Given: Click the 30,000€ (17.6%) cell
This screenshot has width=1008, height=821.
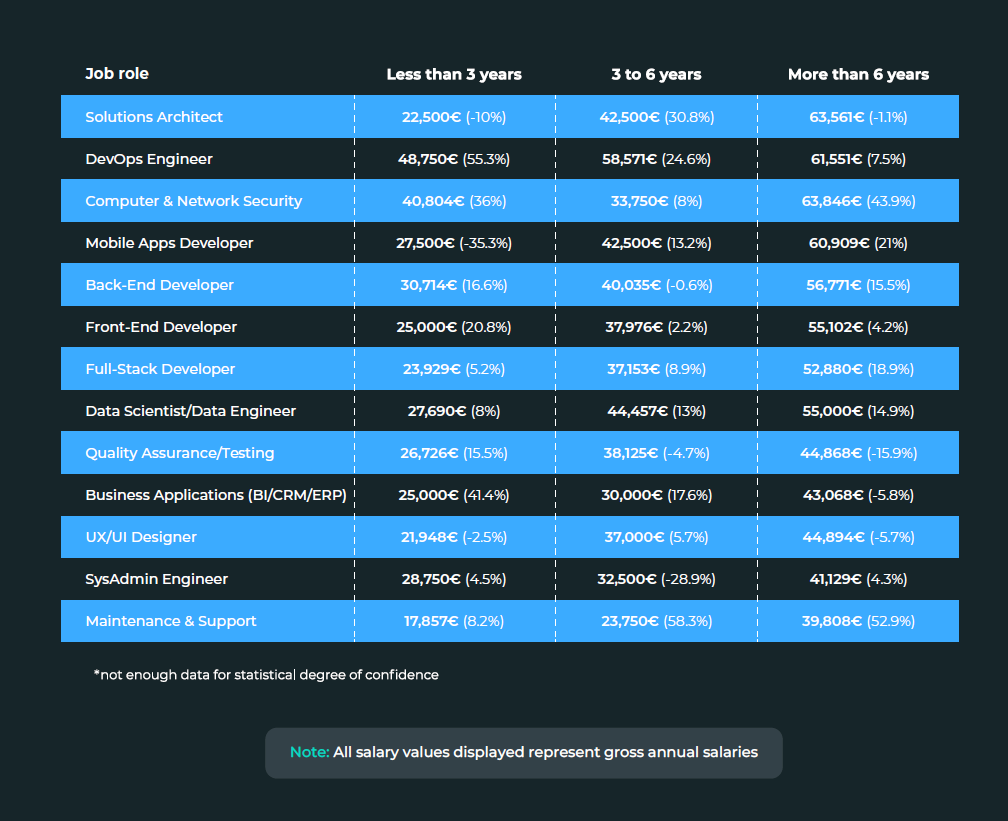Looking at the screenshot, I should point(656,495).
